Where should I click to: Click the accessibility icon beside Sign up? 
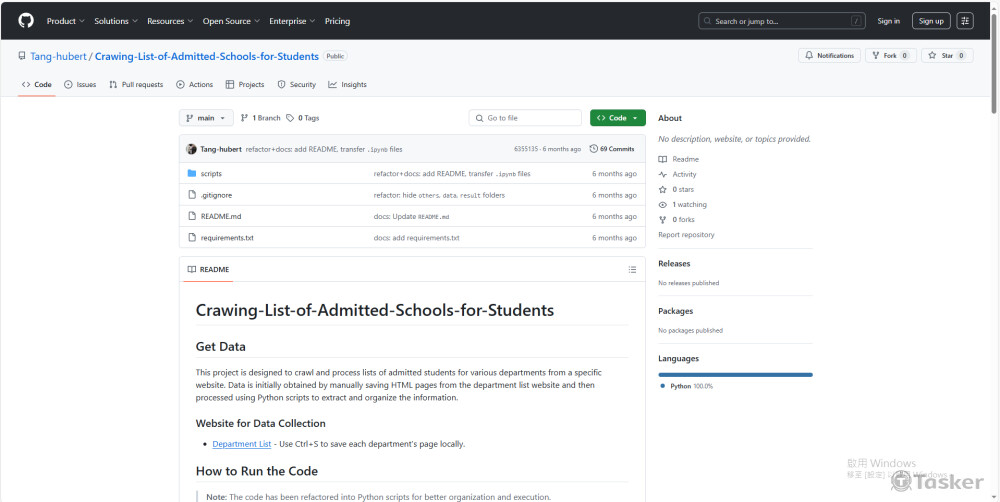pos(965,21)
